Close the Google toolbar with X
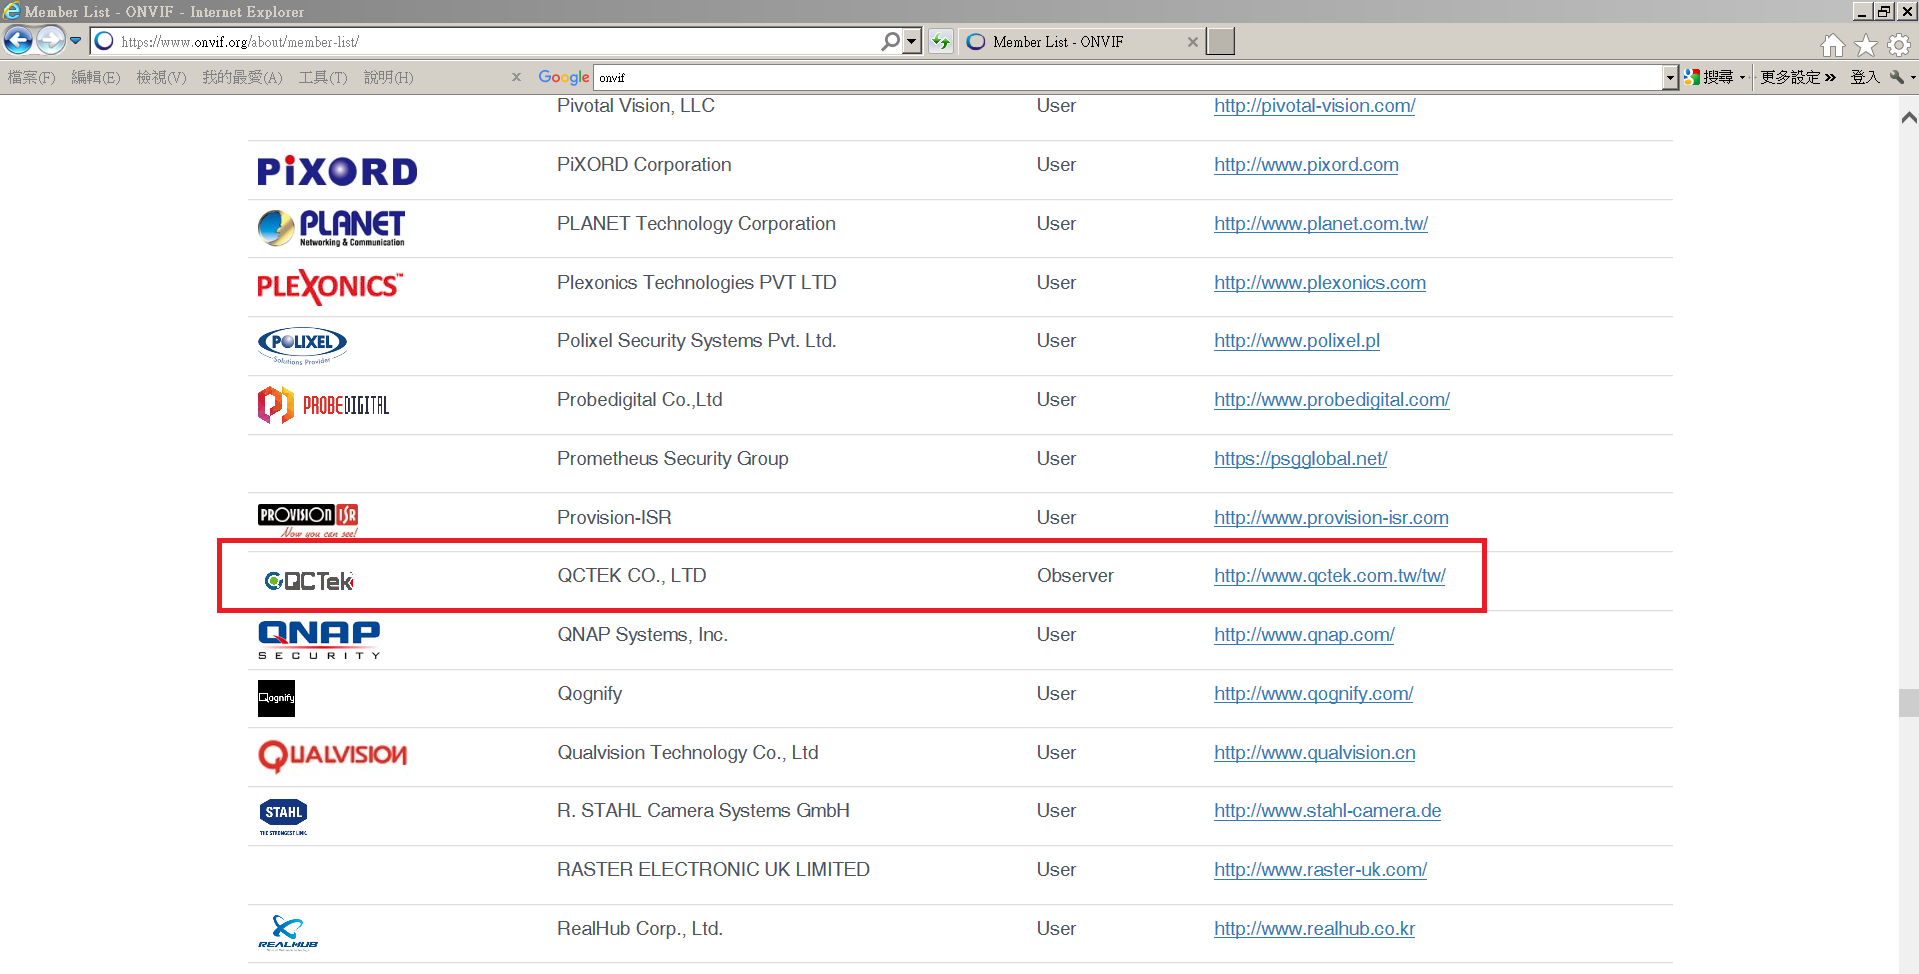This screenshot has height=974, width=1919. pyautogui.click(x=516, y=77)
